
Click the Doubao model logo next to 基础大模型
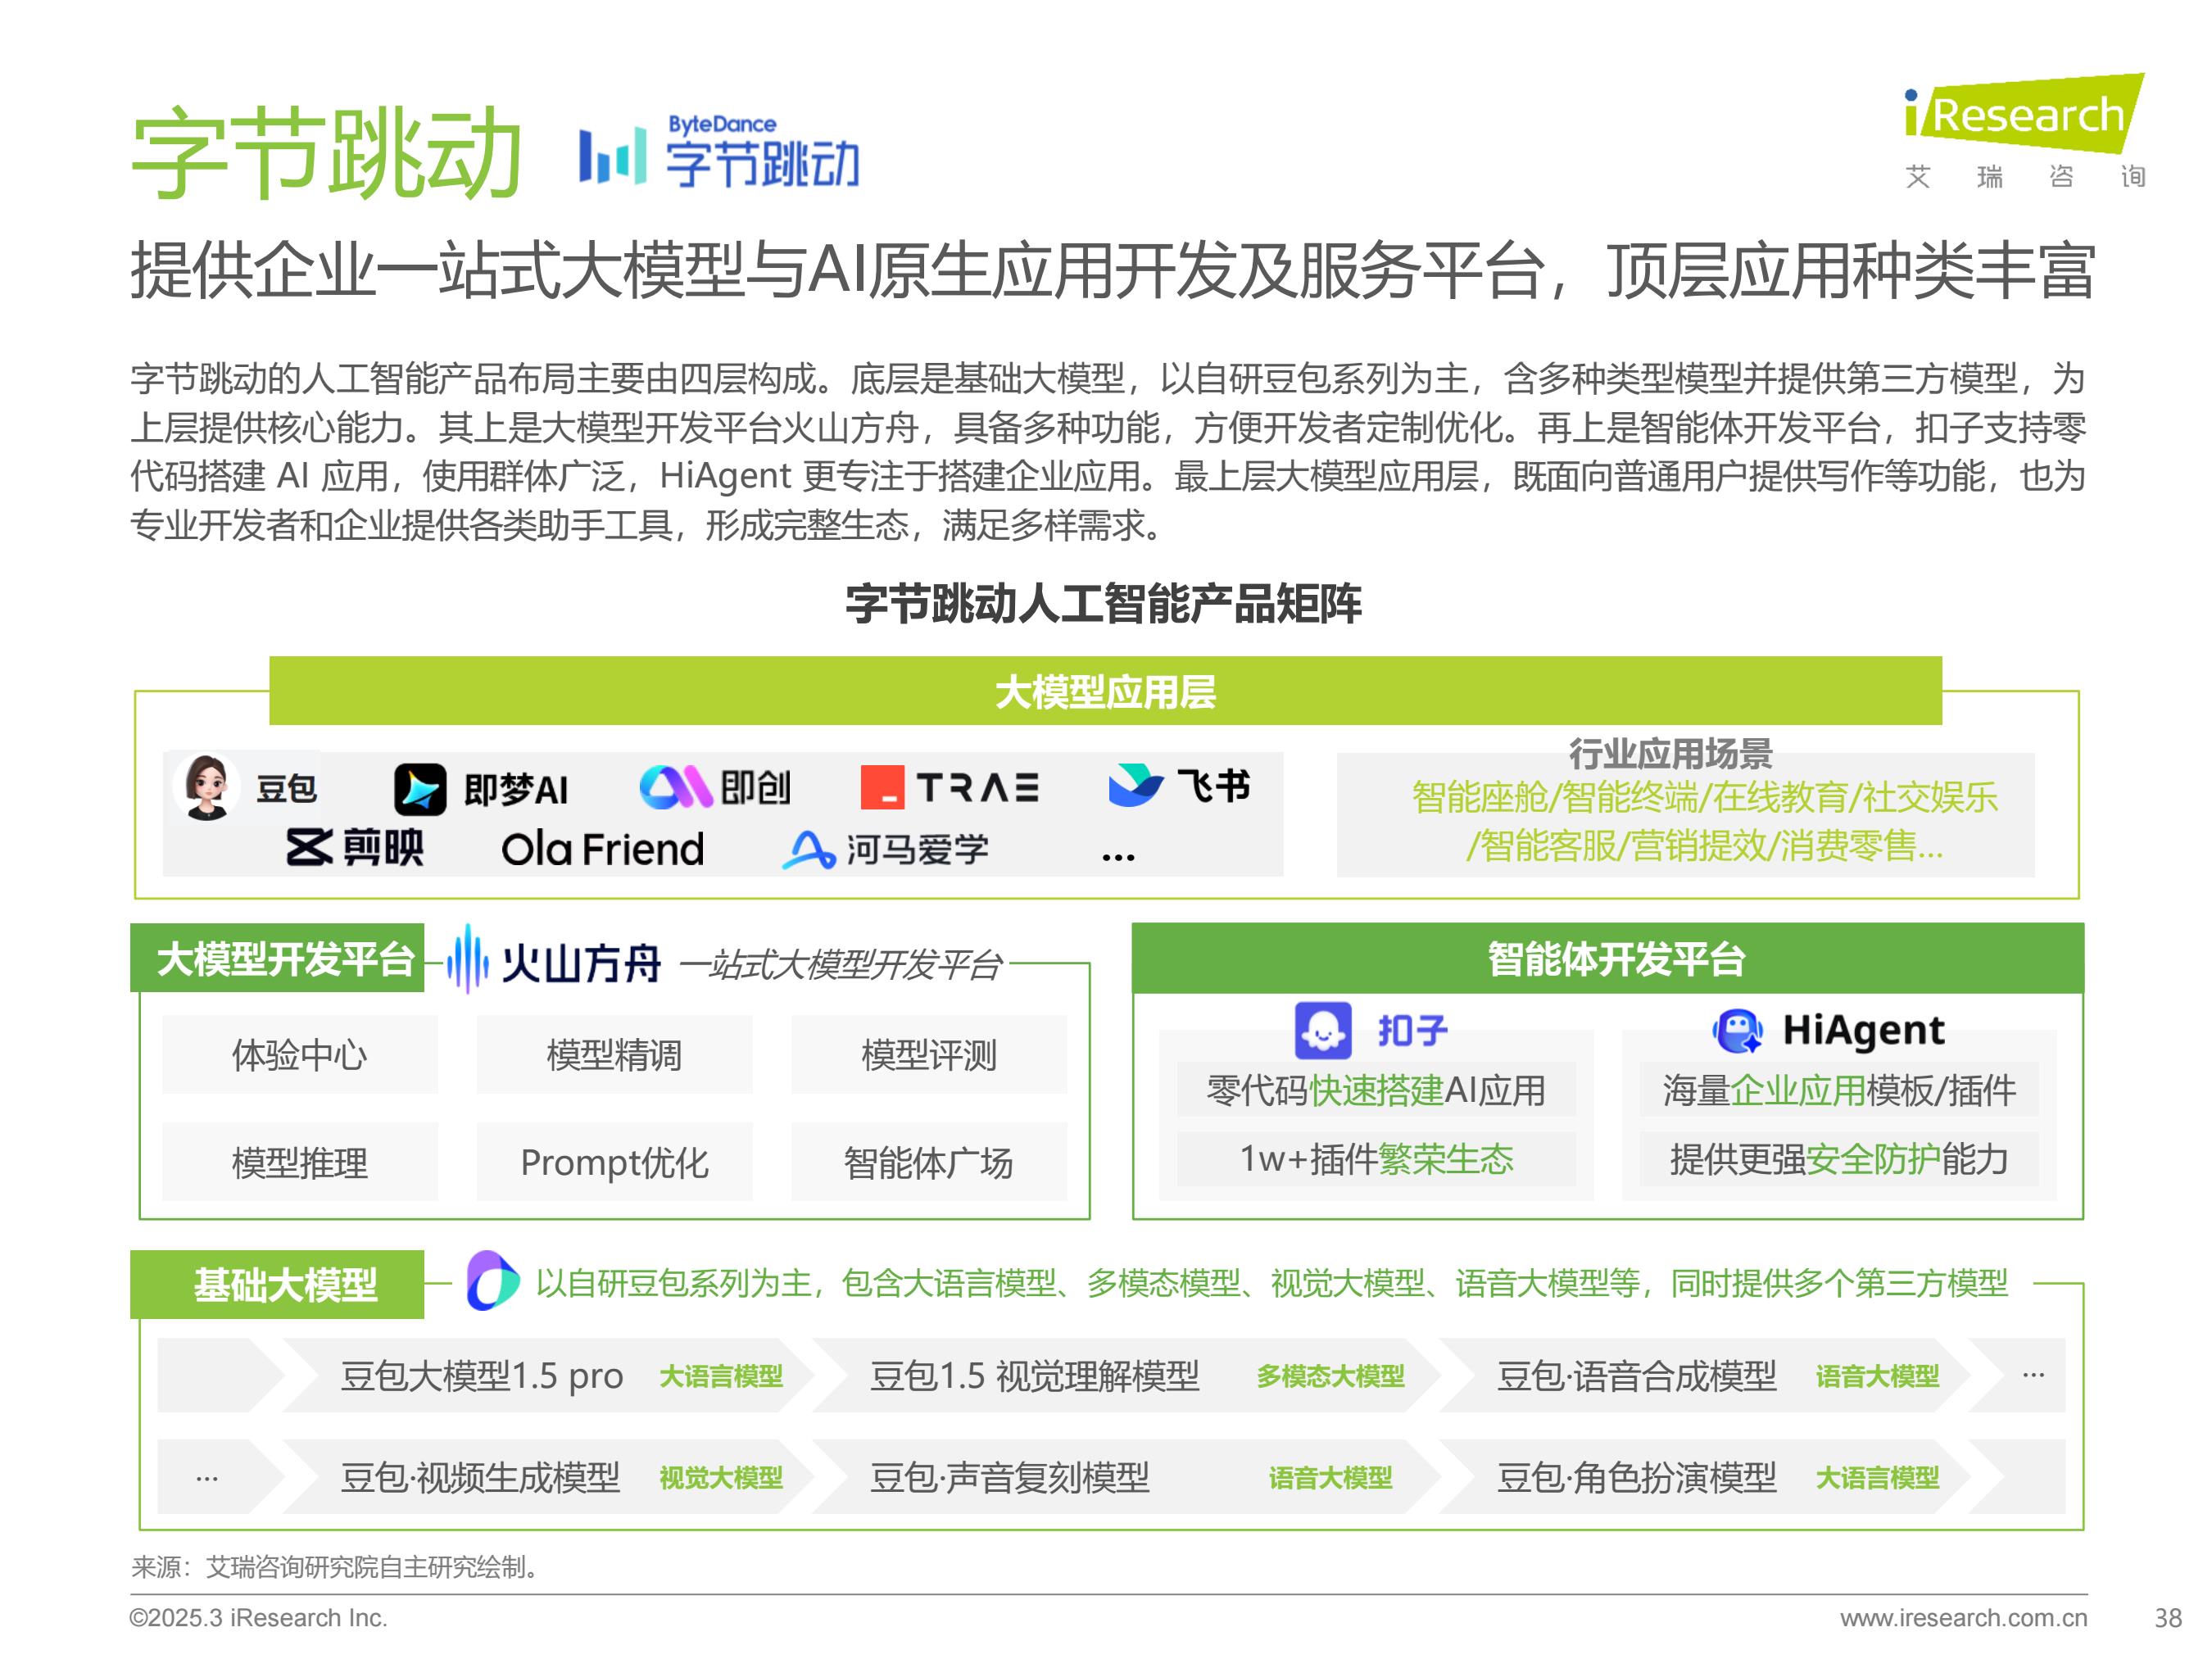(493, 1280)
